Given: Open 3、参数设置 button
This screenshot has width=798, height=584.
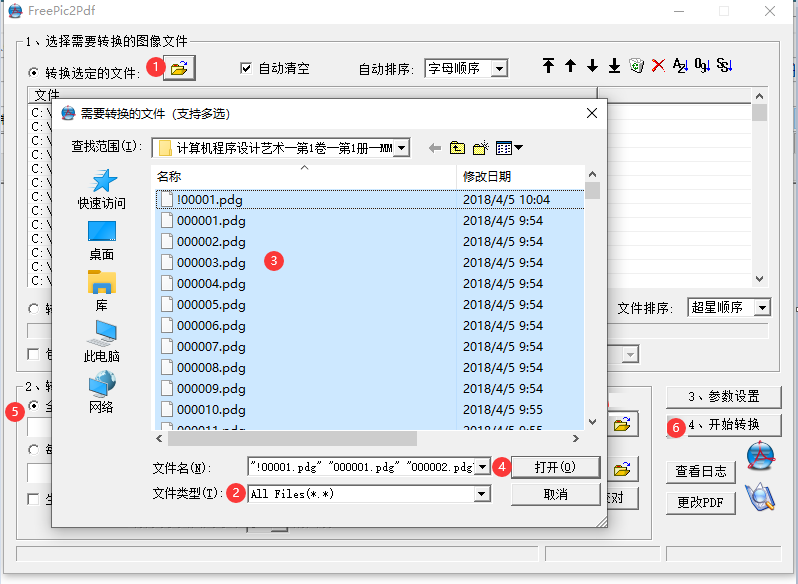Looking at the screenshot, I should tap(724, 397).
